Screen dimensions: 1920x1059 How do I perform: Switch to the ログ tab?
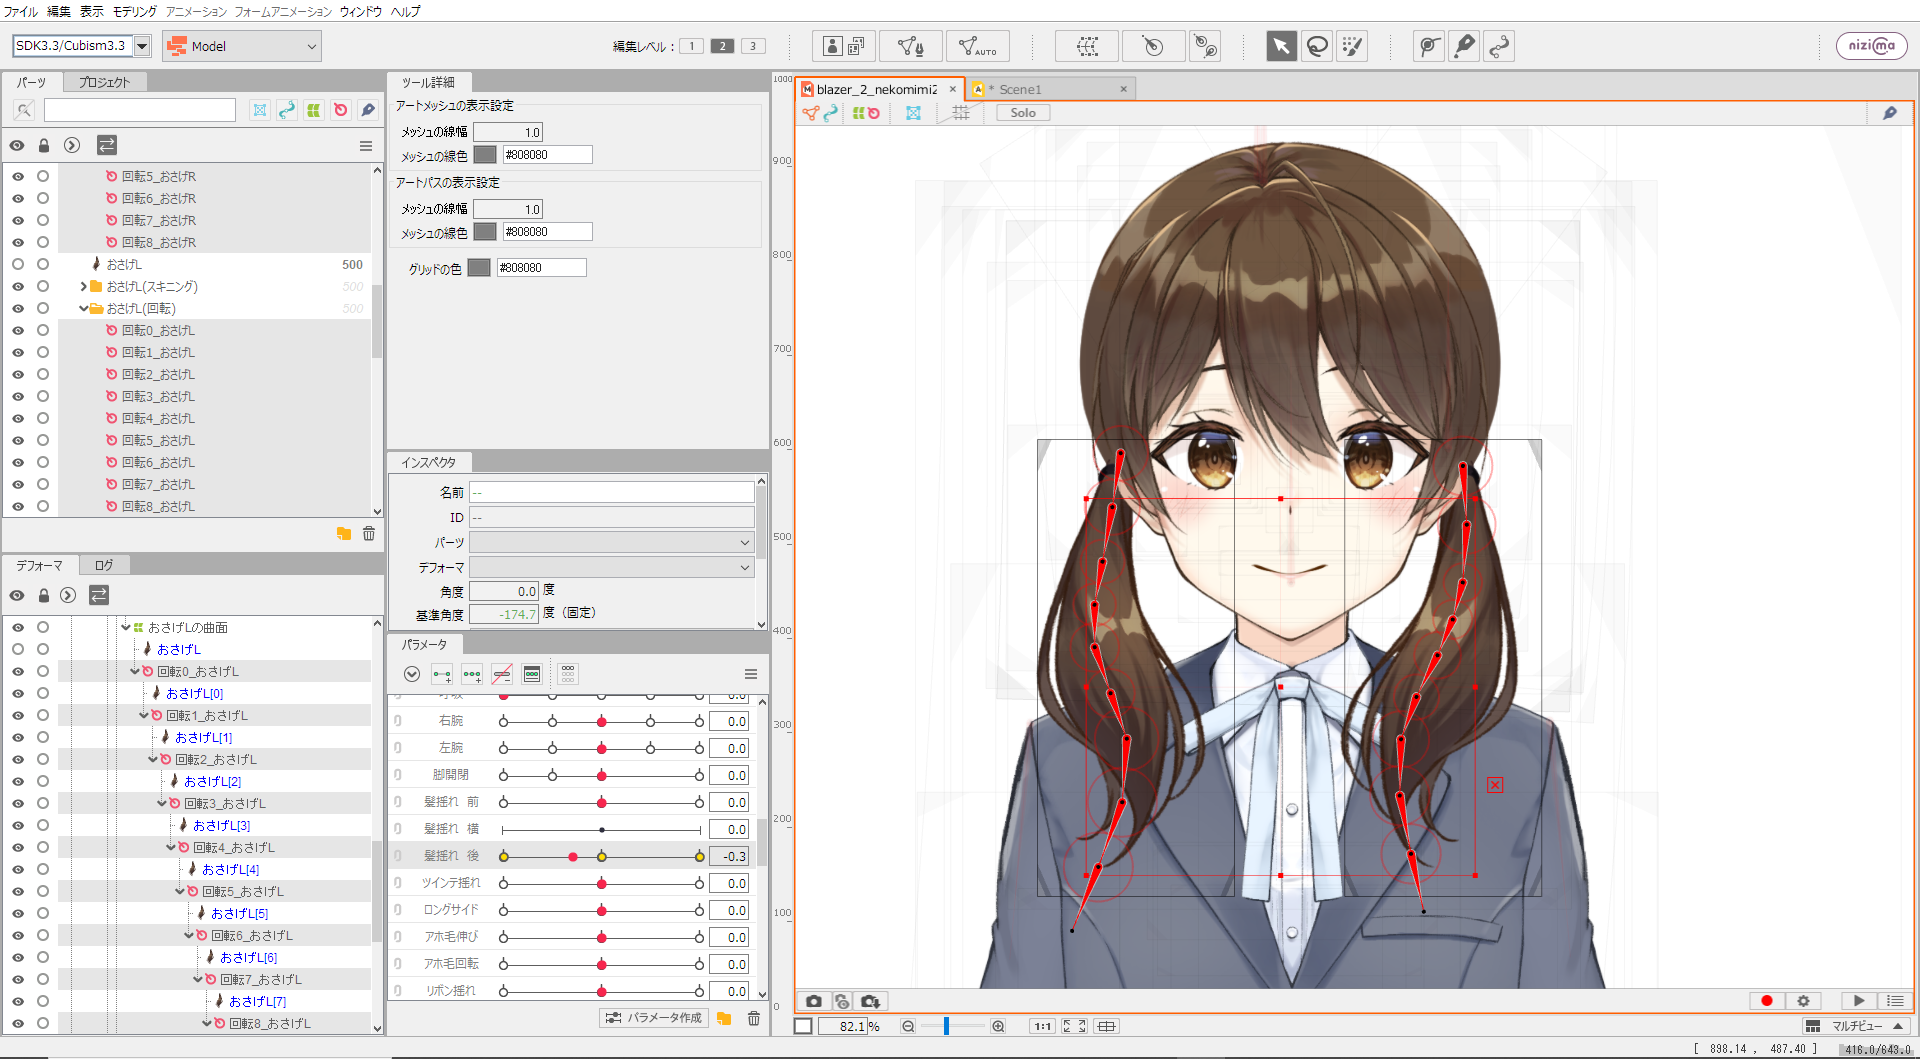click(x=104, y=565)
